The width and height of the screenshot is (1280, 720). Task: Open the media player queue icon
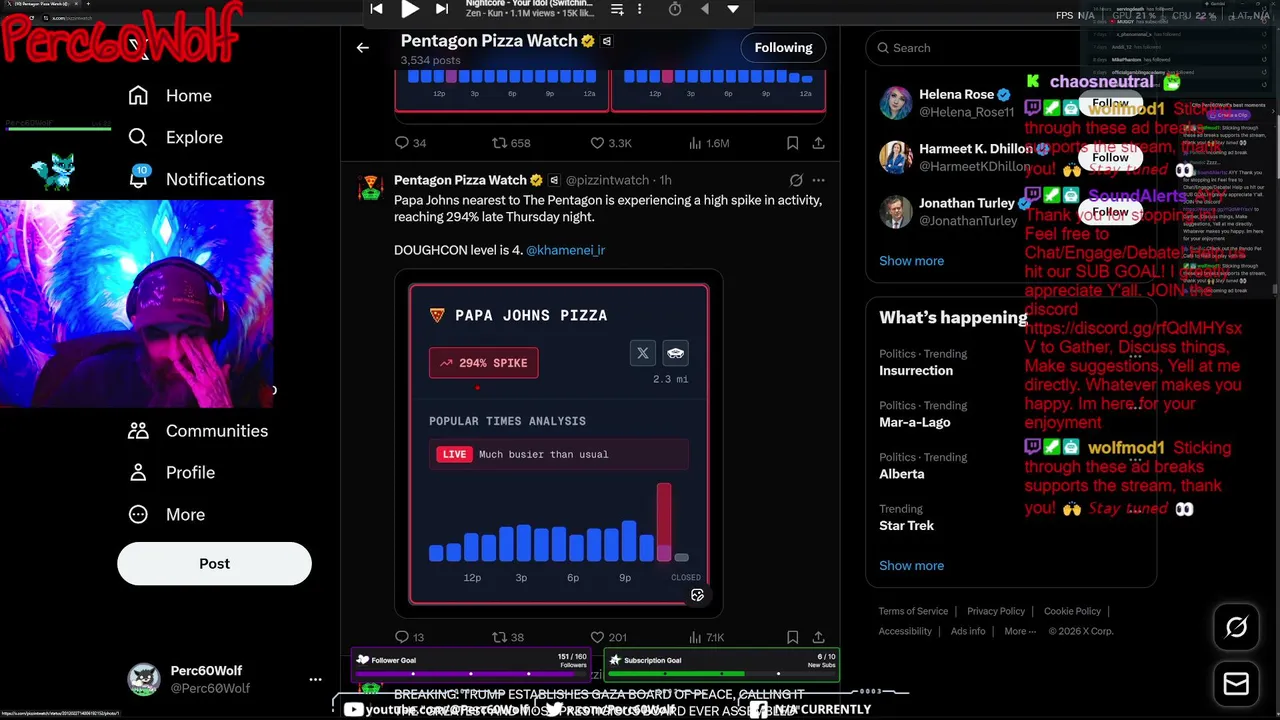pos(617,9)
